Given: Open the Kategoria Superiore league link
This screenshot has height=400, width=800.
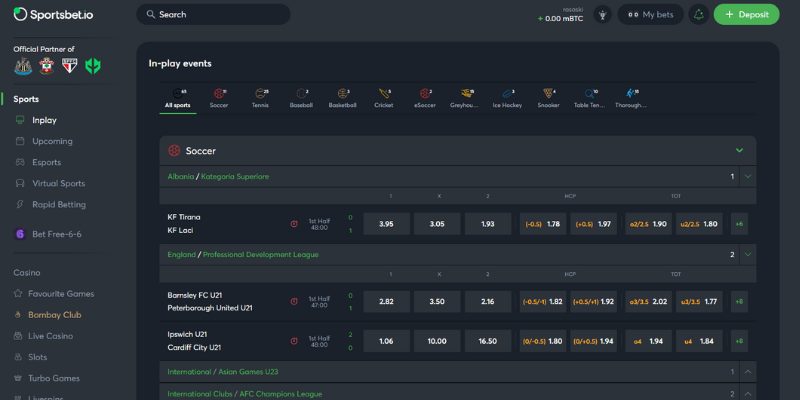Looking at the screenshot, I should click(x=235, y=177).
